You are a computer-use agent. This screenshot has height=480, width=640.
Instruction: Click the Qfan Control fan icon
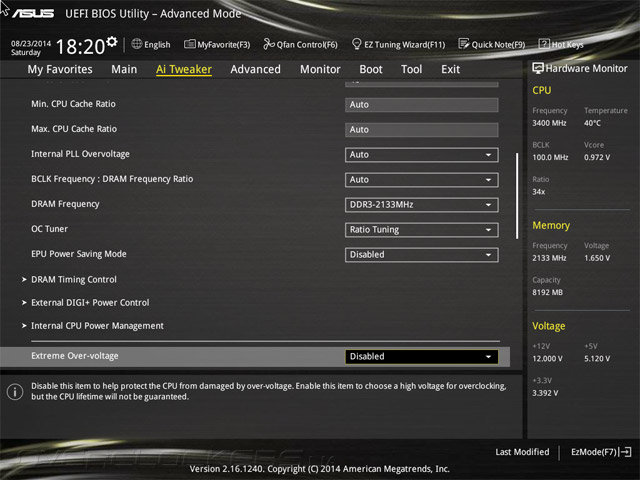pyautogui.click(x=269, y=44)
